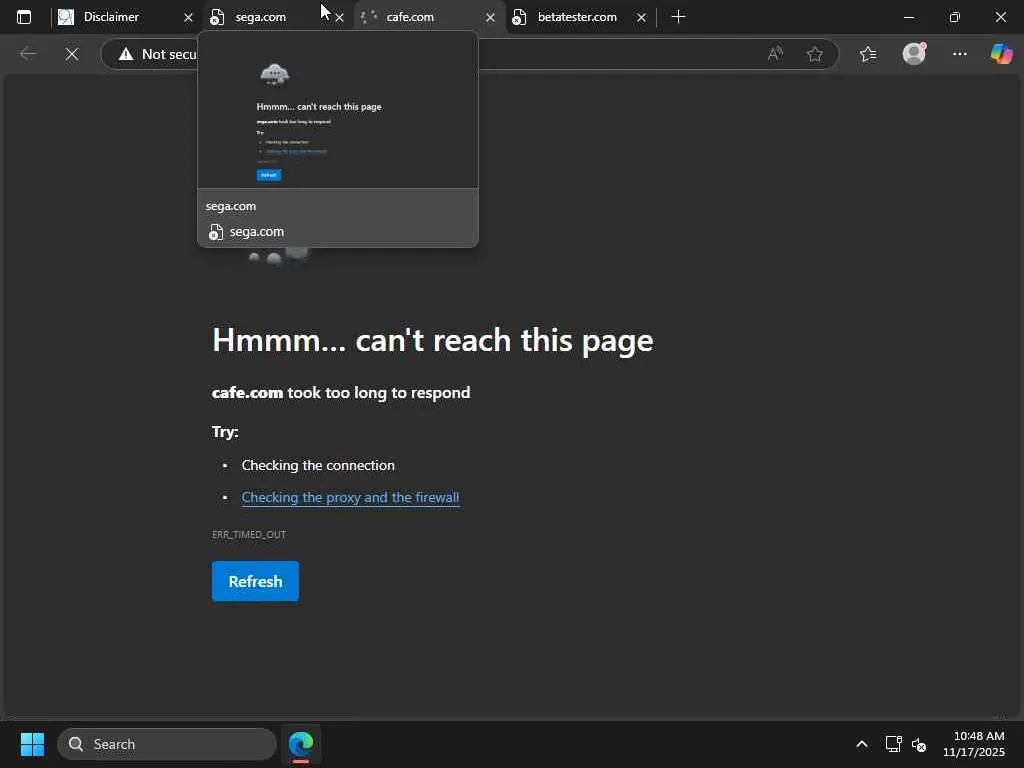The image size is (1024, 768).
Task: Click the Refresh button
Action: (x=255, y=581)
